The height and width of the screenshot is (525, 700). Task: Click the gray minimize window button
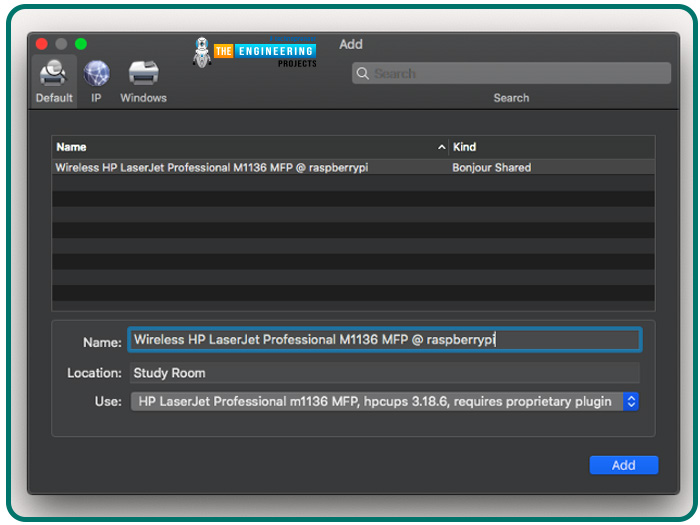point(62,44)
